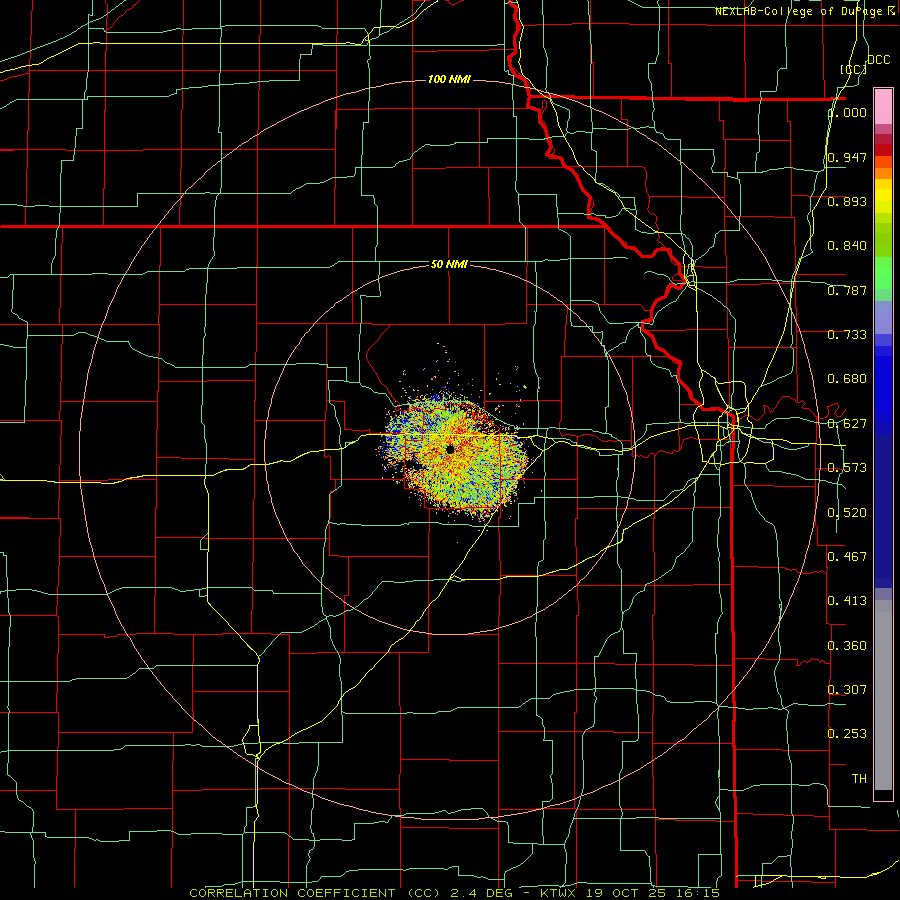Select the 0.413 legend value
The width and height of the screenshot is (900, 900).
tap(847, 601)
